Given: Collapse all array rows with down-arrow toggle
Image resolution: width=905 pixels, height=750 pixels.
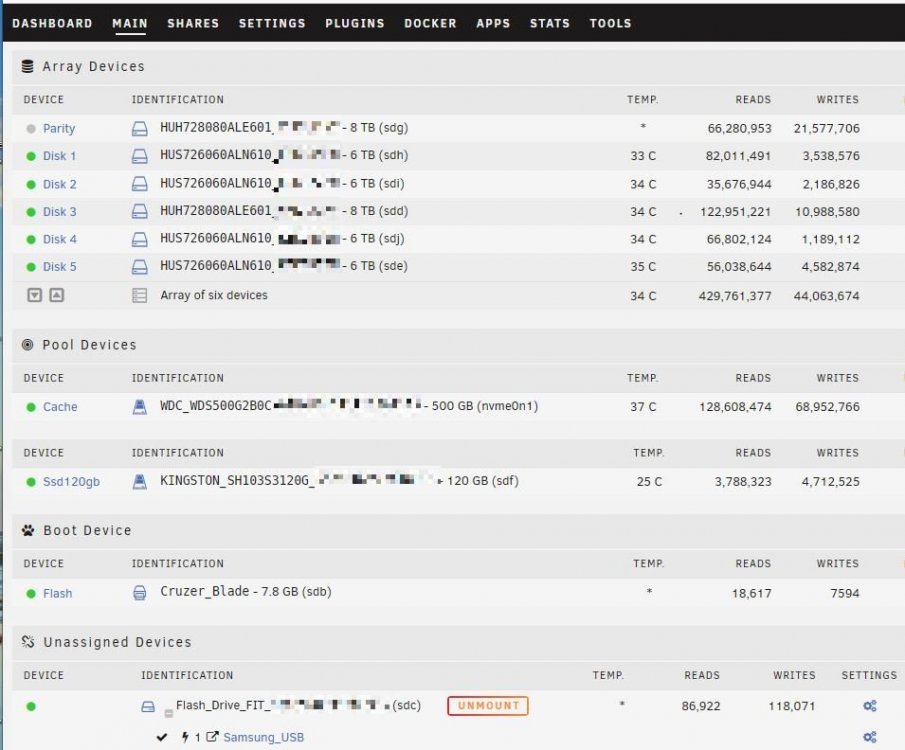Looking at the screenshot, I should tap(35, 295).
